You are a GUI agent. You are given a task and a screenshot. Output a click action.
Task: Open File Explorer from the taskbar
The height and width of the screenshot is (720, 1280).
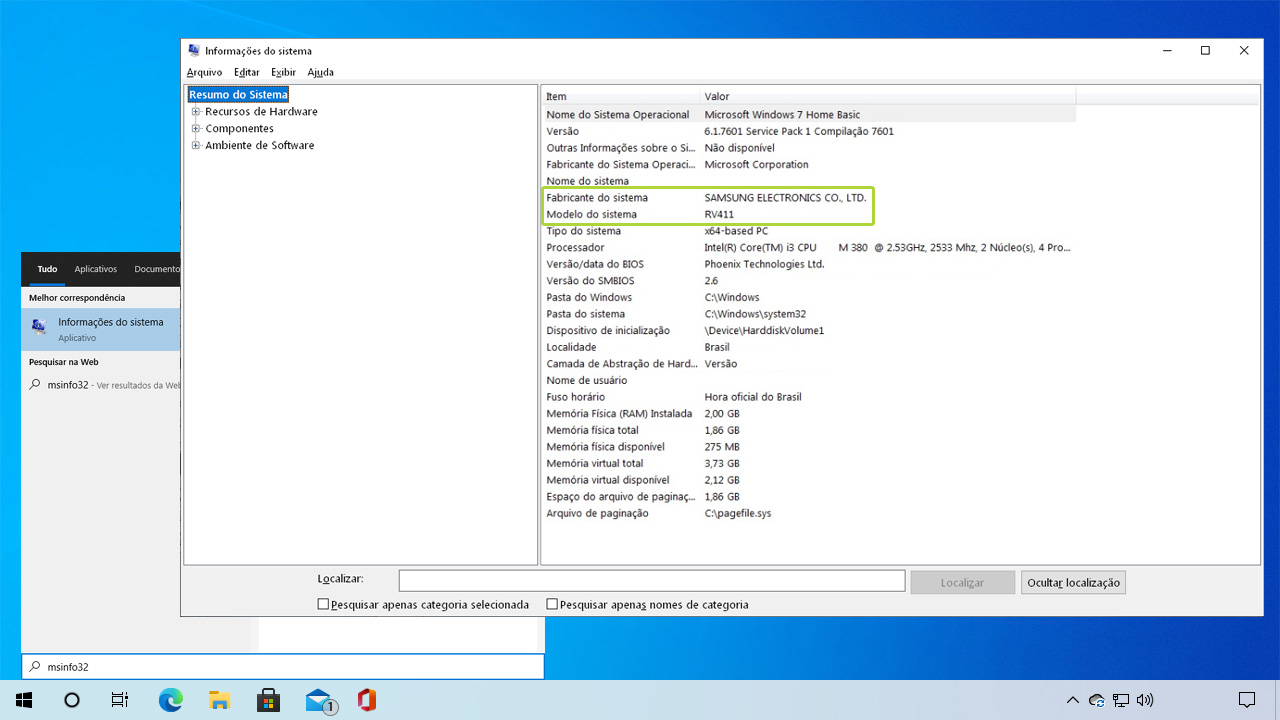(x=219, y=700)
